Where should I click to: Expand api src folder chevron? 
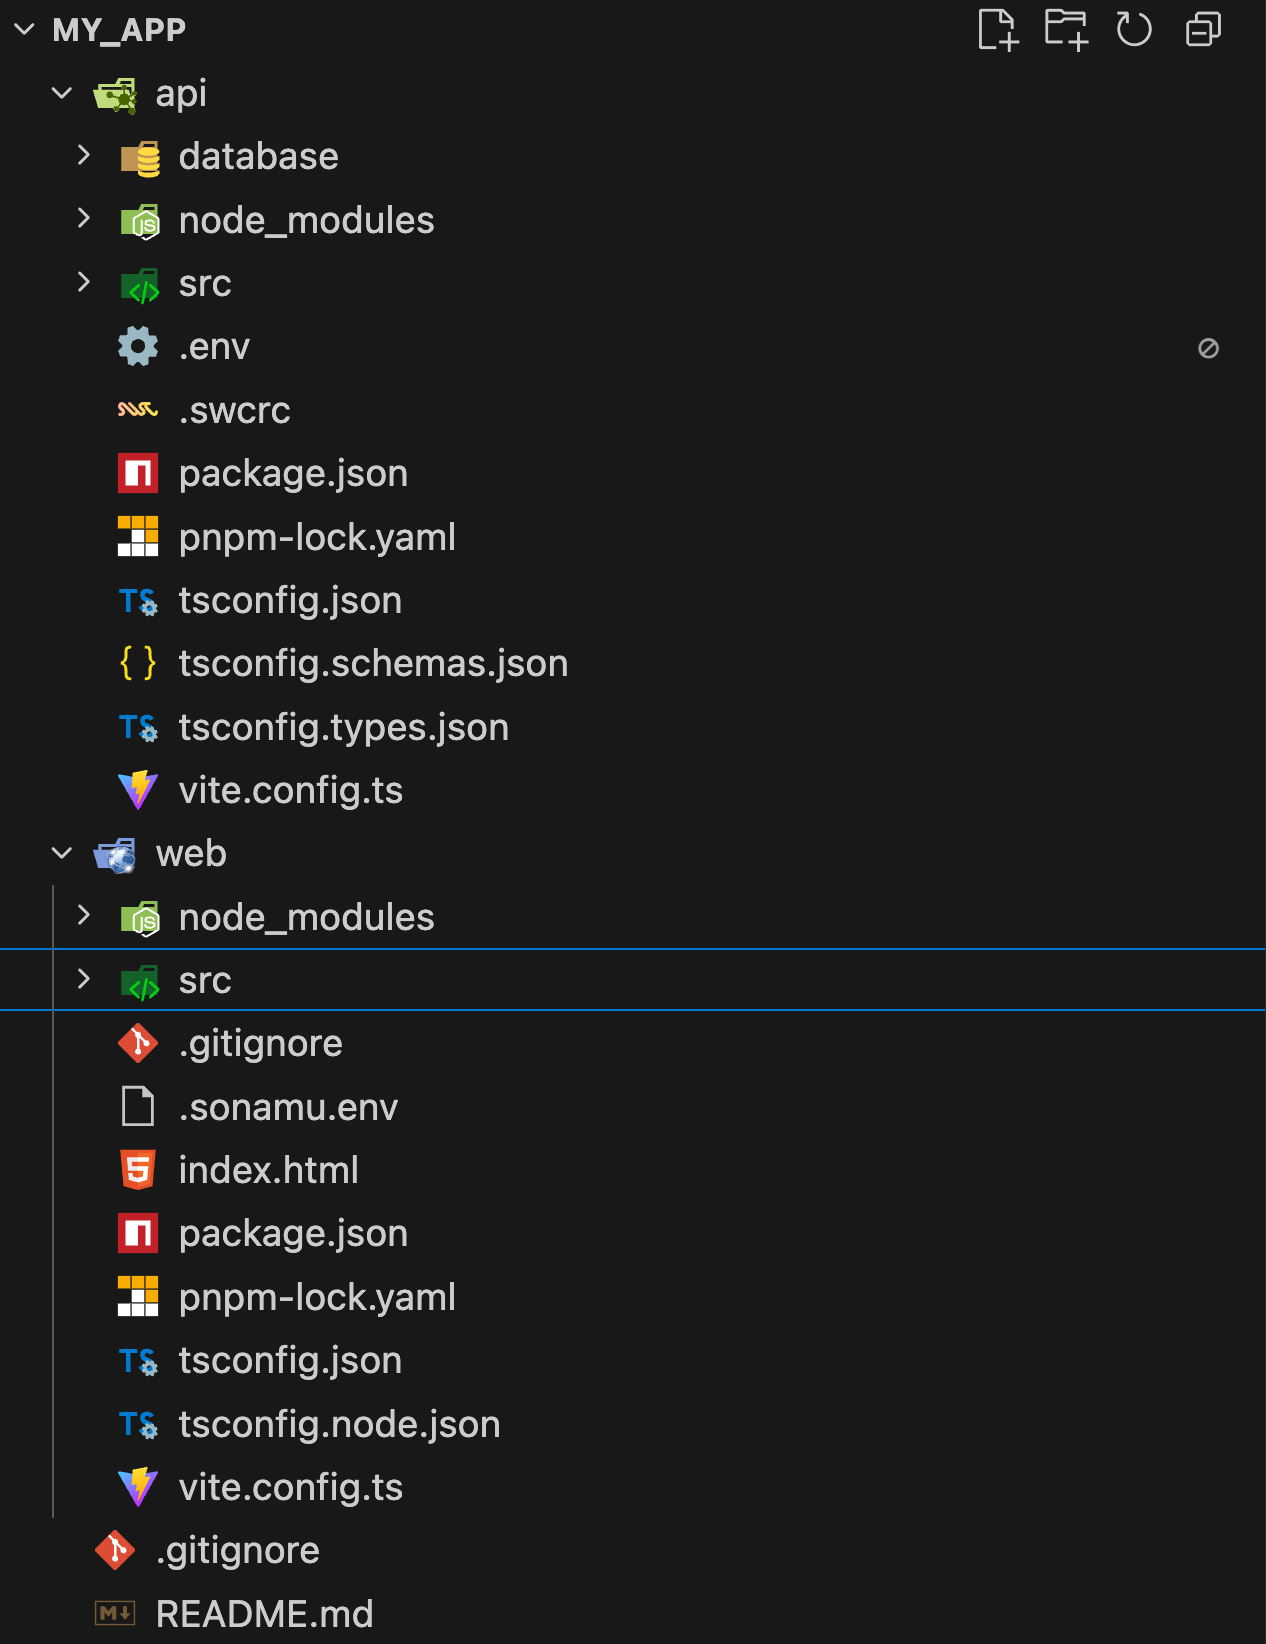(84, 283)
